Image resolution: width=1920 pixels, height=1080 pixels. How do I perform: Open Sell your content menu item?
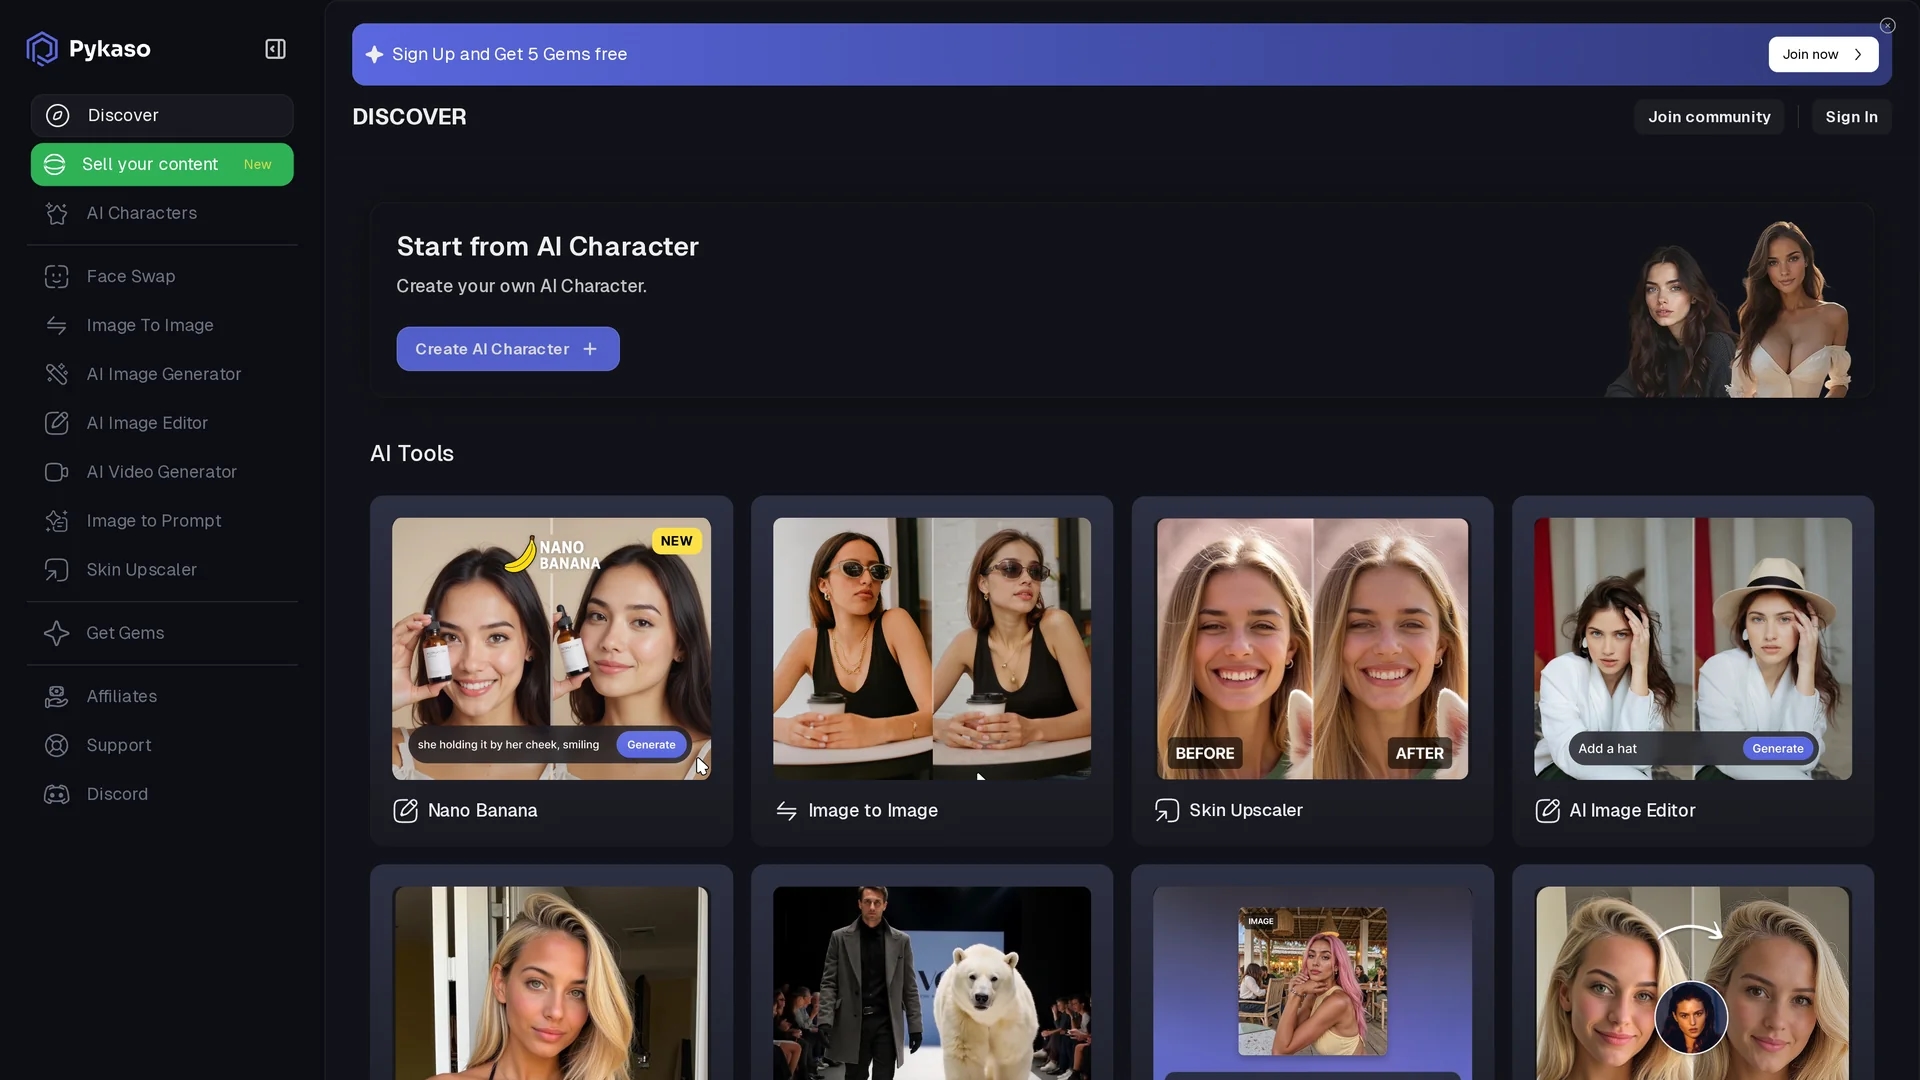[x=162, y=164]
